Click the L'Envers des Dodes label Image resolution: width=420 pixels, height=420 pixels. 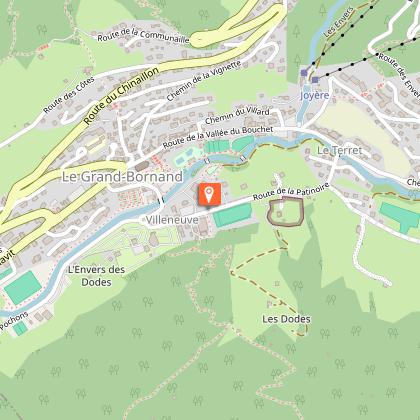tap(96, 276)
